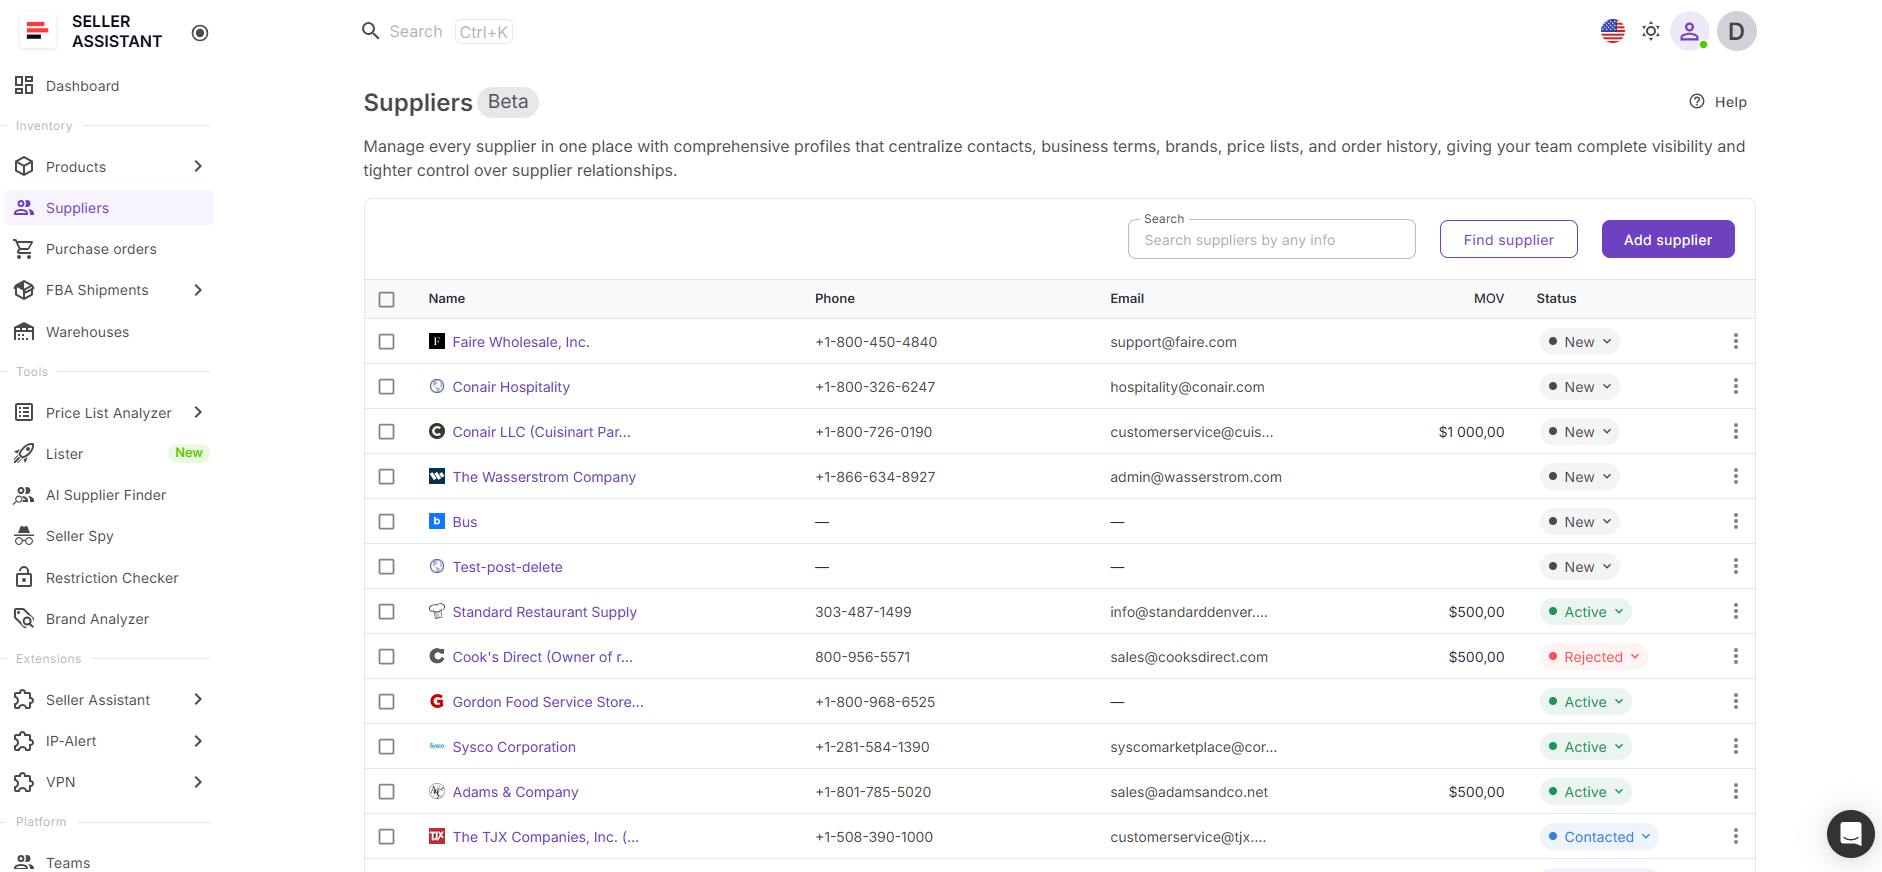This screenshot has width=1882, height=872.
Task: Open the chat support bubble
Action: (1851, 834)
